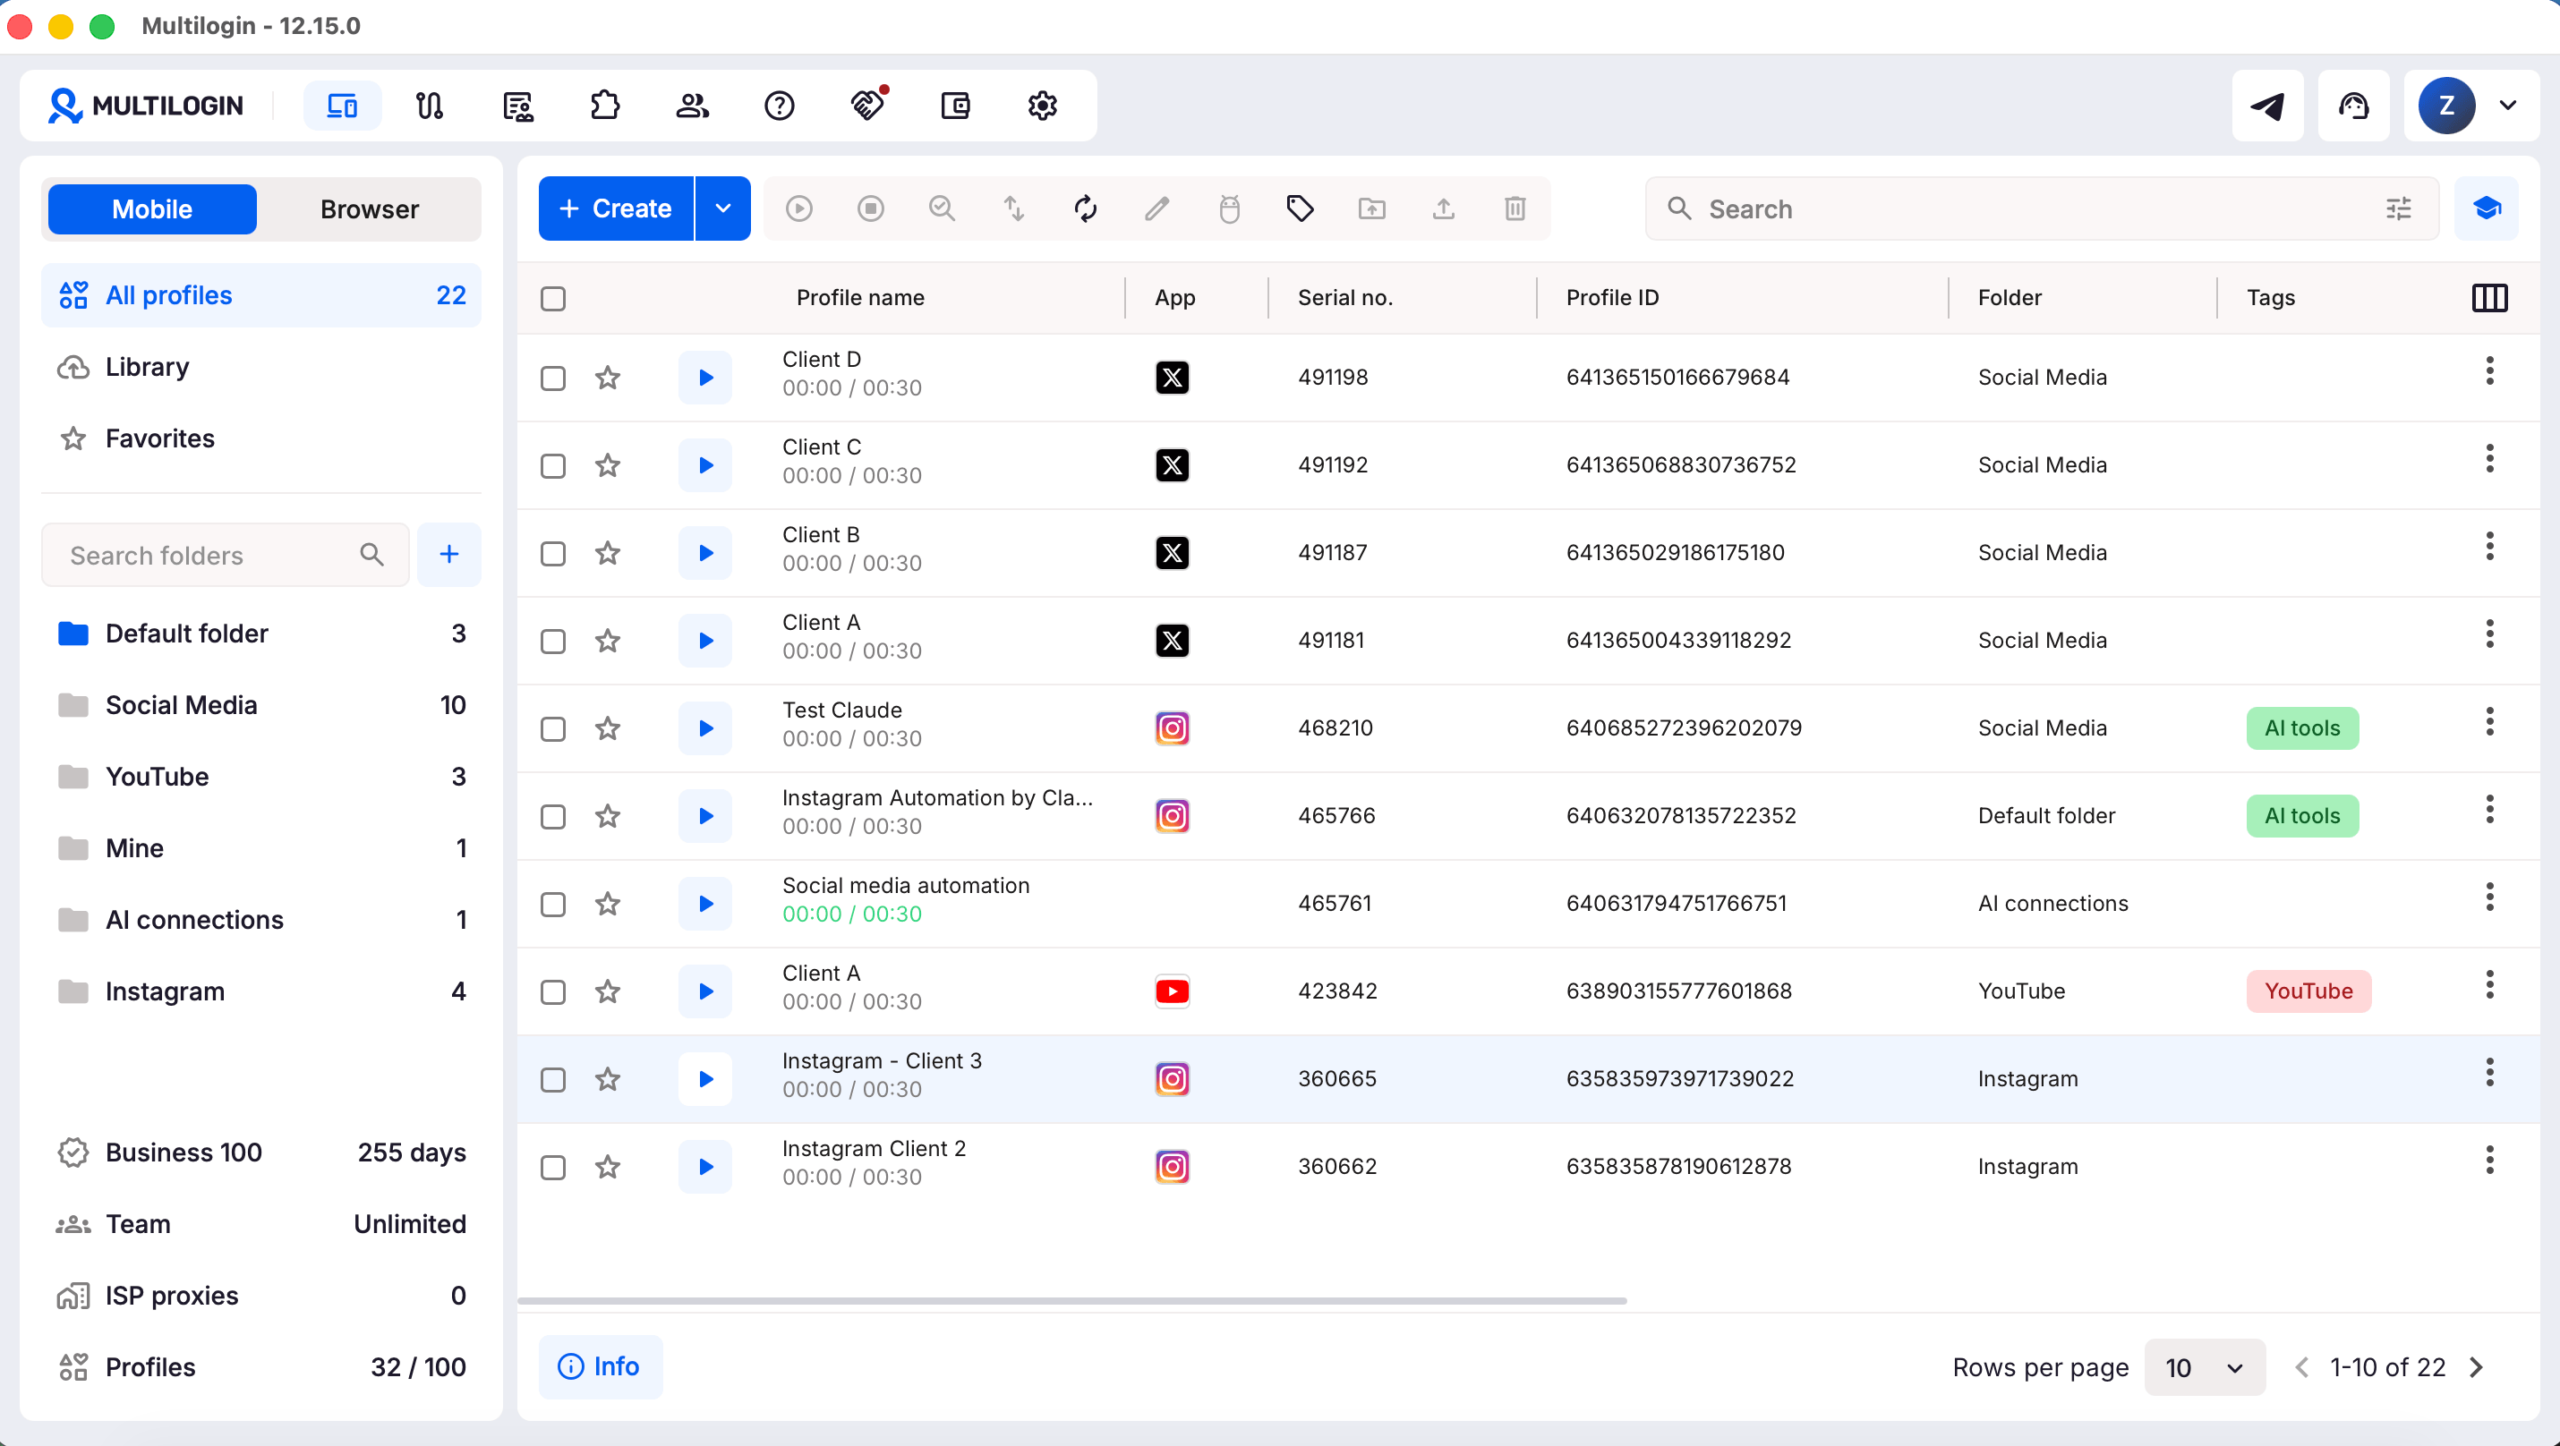Image resolution: width=2560 pixels, height=1446 pixels.
Task: Open the column layout icon in table header
Action: [x=2489, y=297]
